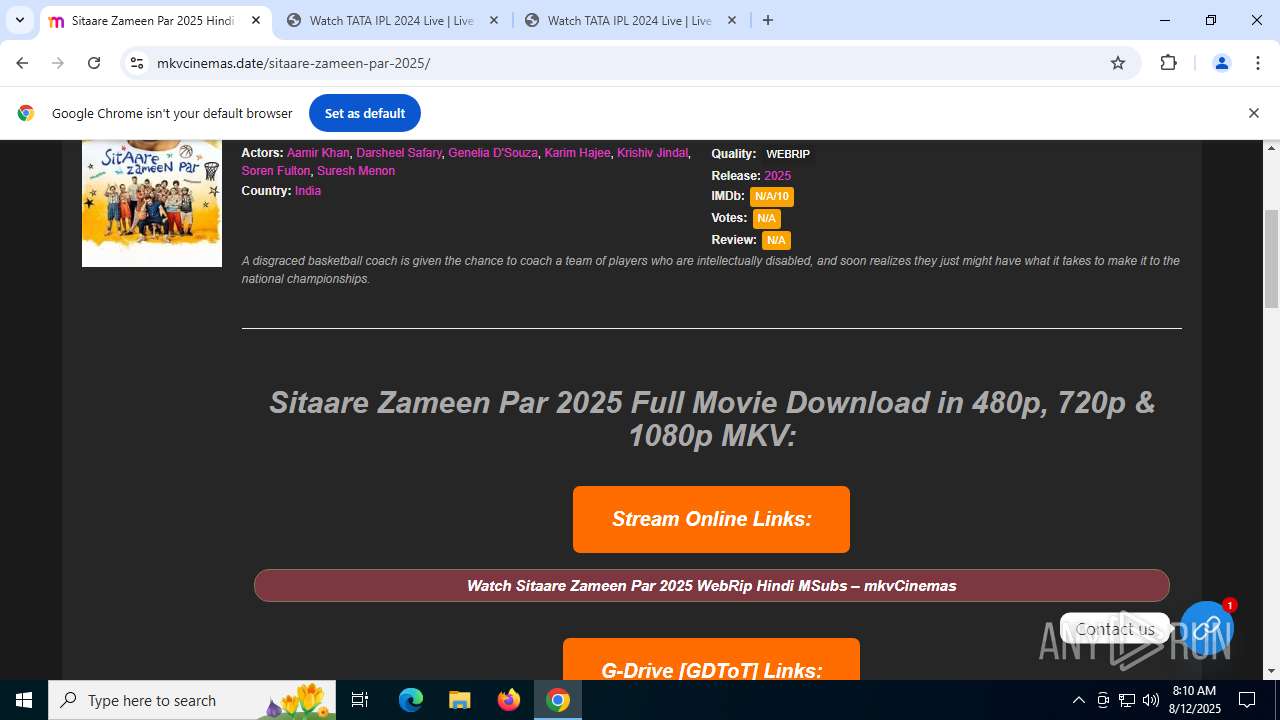Open Darsheel Safary actor link
This screenshot has height=720, width=1280.
point(399,153)
